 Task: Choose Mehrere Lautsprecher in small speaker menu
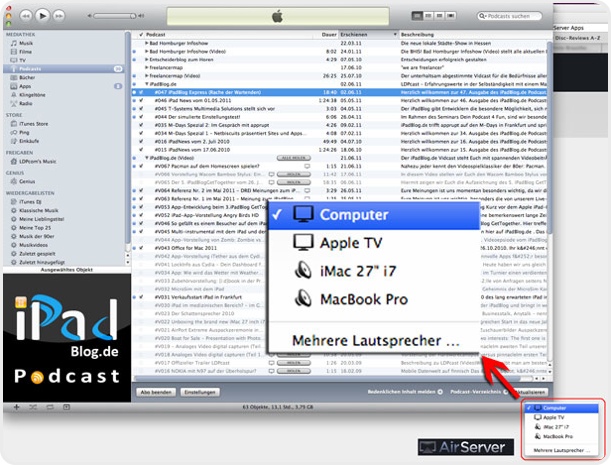tap(562, 451)
